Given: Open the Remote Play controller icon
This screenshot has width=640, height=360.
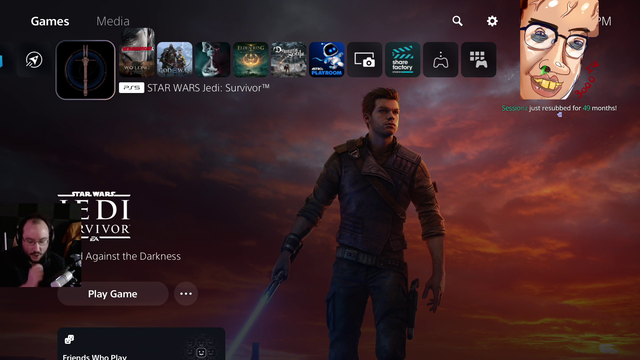Looking at the screenshot, I should coord(440,60).
